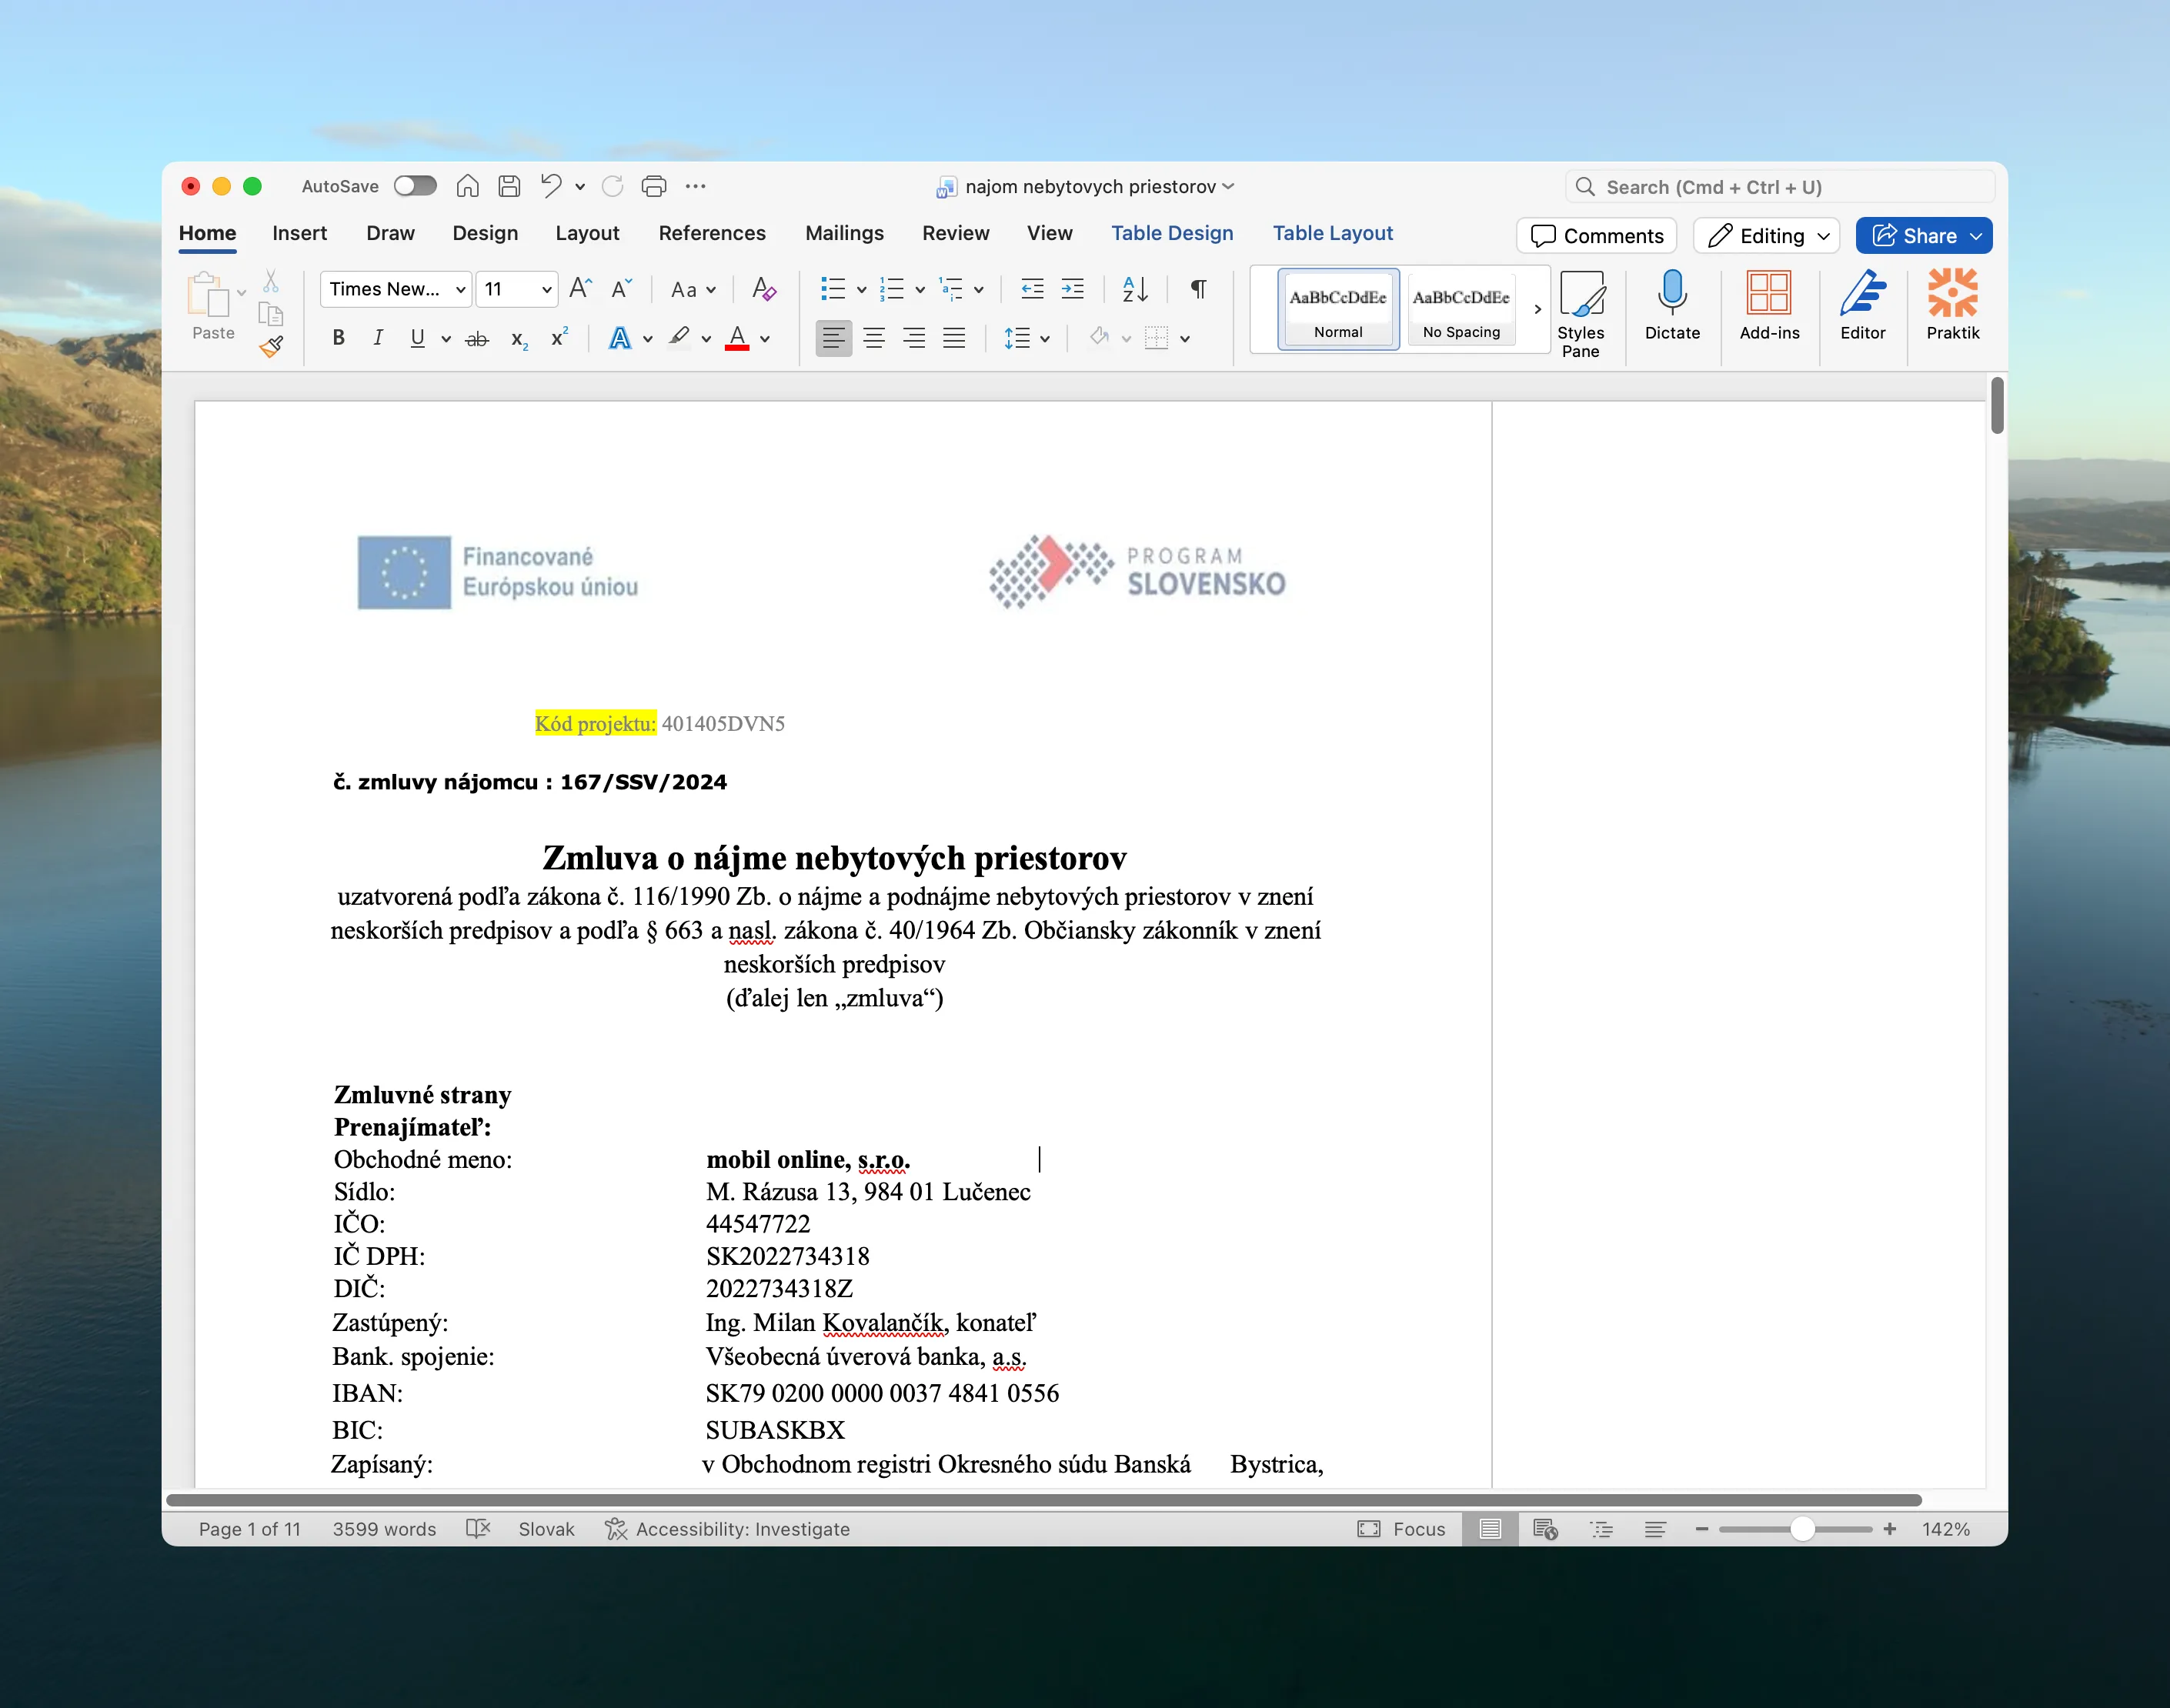The image size is (2170, 1708).
Task: Apply strikethrough to text
Action: click(x=477, y=338)
